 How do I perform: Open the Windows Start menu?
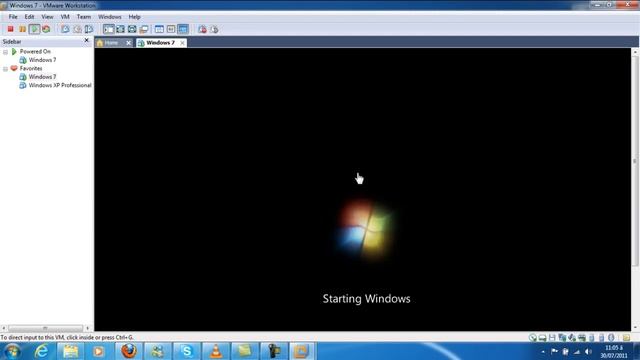click(x=12, y=351)
